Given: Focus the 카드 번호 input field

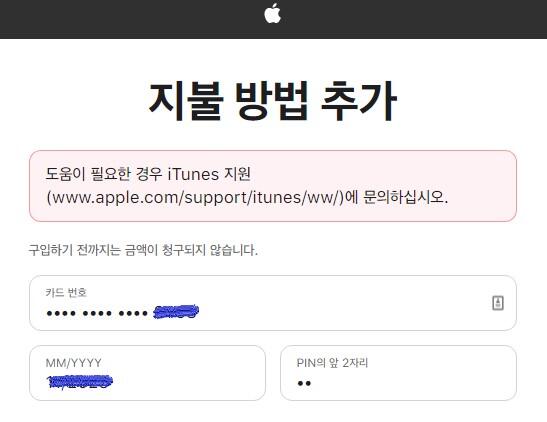Looking at the screenshot, I should pos(273,303).
